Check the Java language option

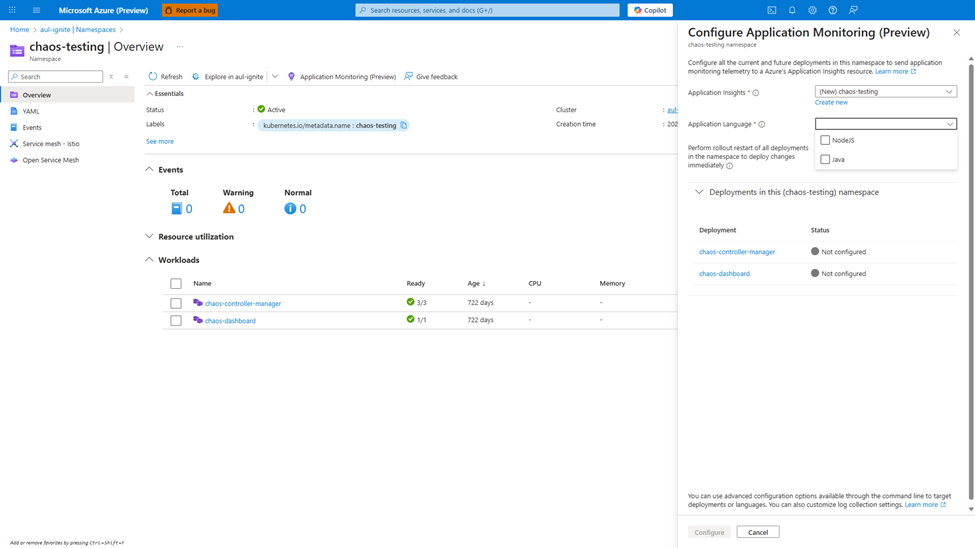(825, 159)
